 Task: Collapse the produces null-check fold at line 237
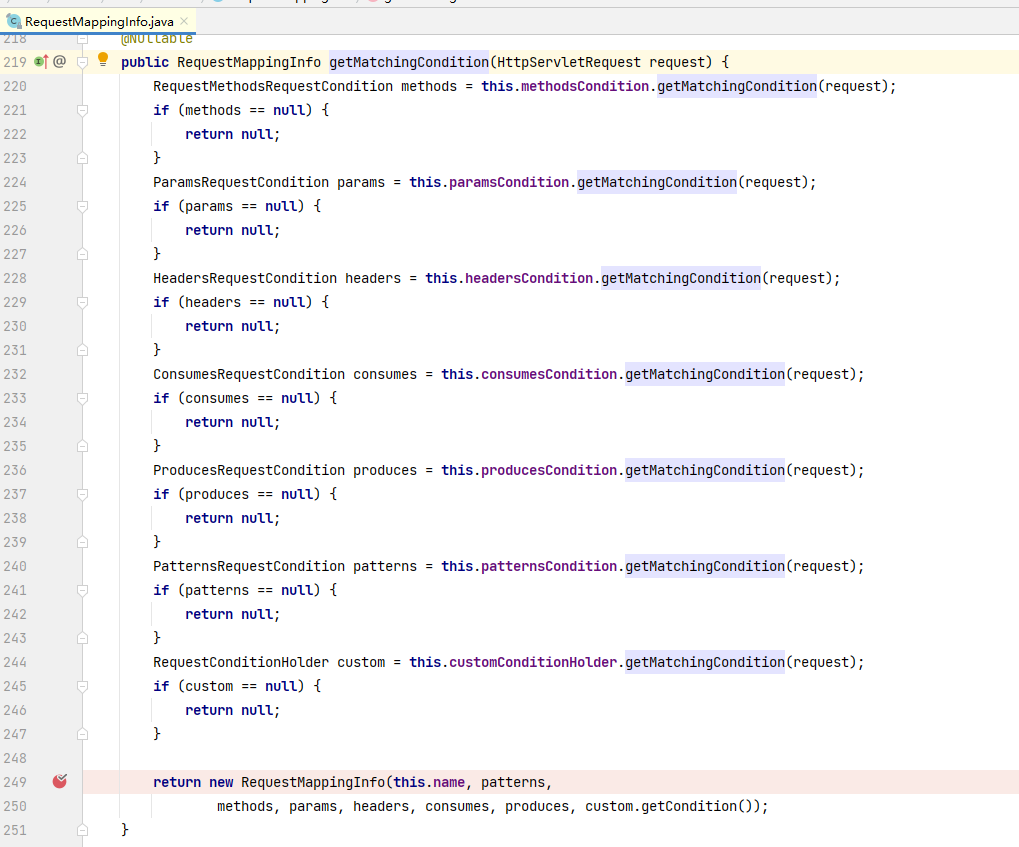click(83, 495)
